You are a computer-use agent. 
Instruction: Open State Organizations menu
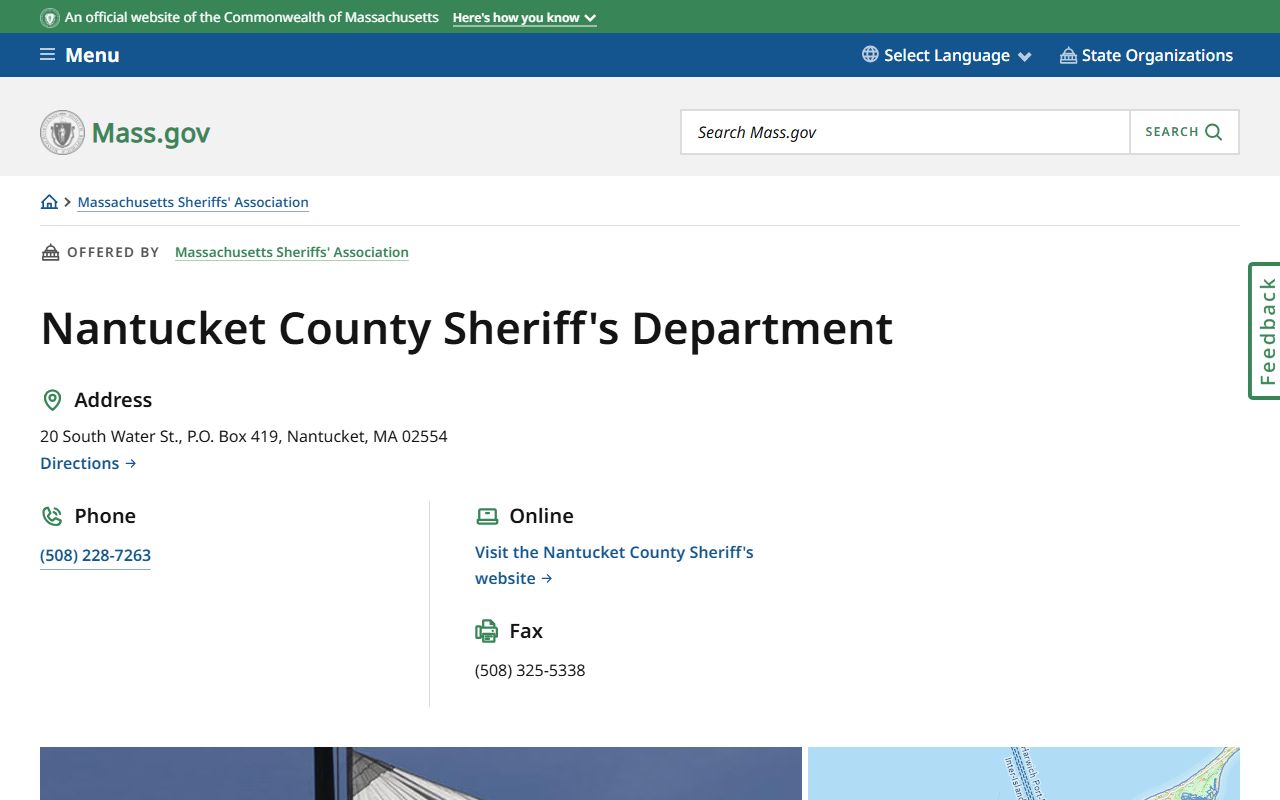pos(1146,55)
